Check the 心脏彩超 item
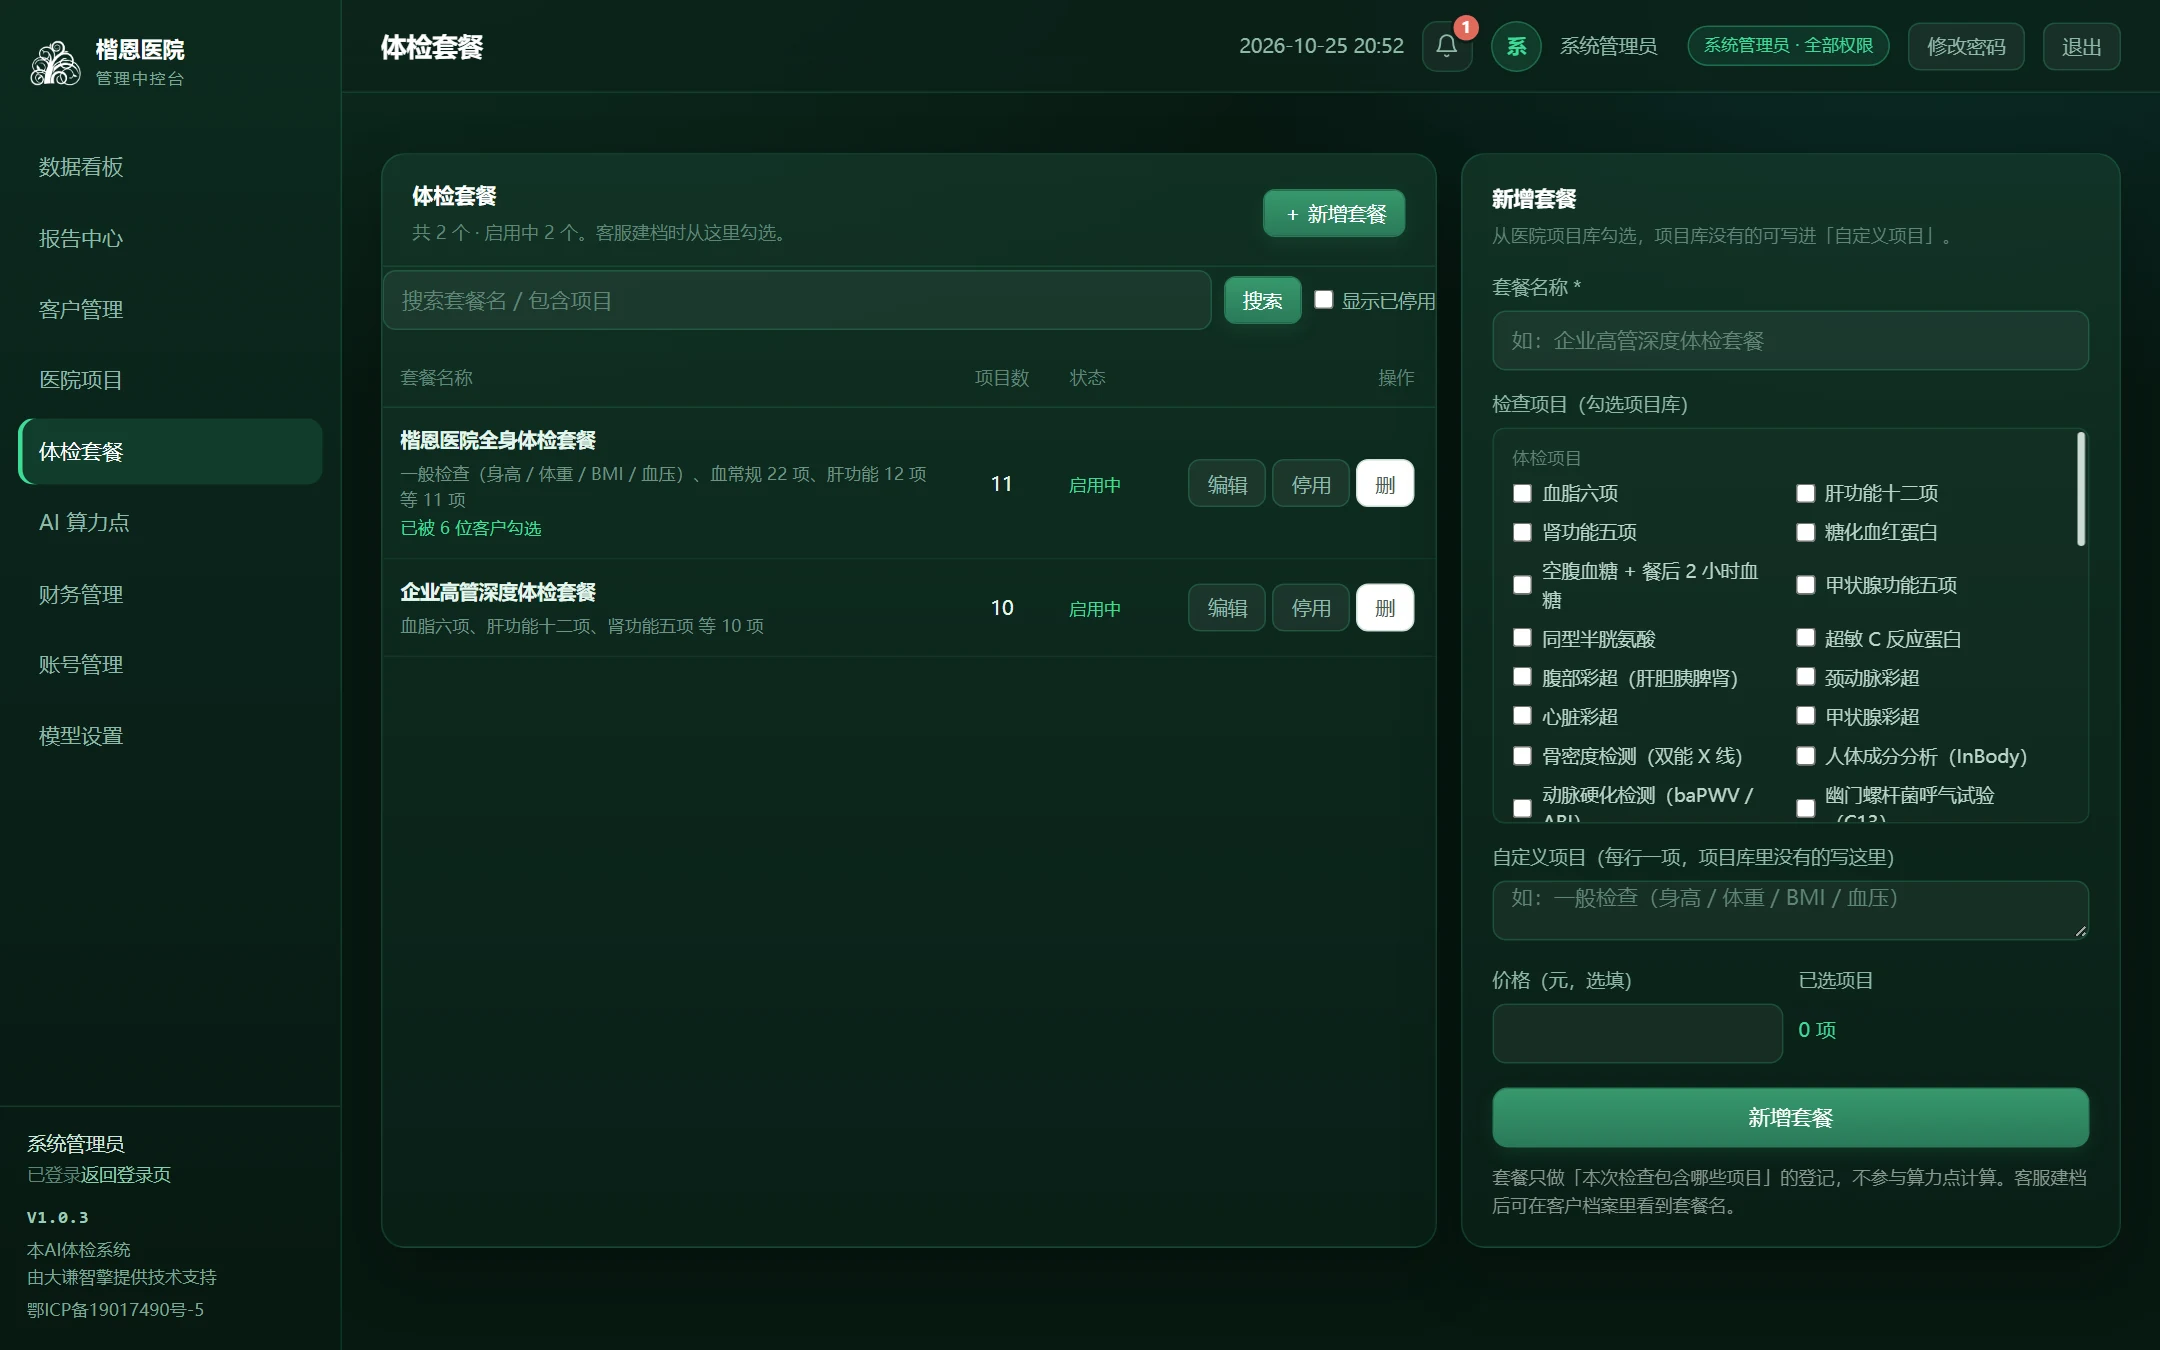2160x1350 pixels. pos(1522,716)
